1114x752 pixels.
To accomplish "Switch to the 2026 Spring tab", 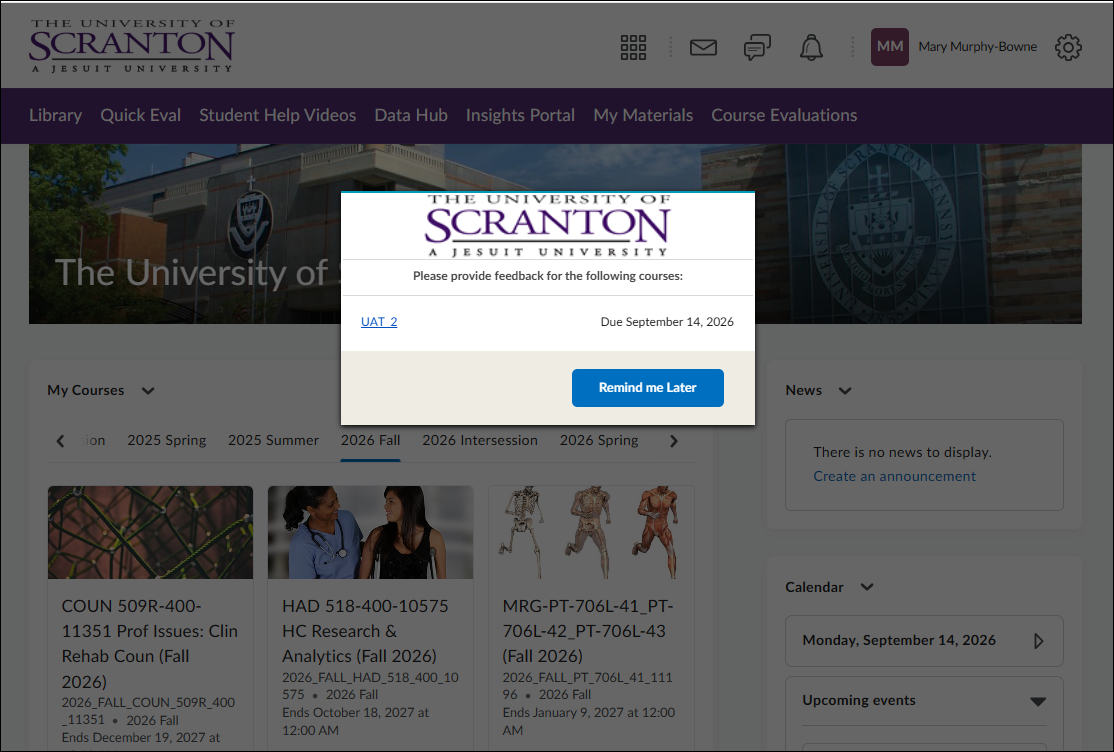I will 599,440.
